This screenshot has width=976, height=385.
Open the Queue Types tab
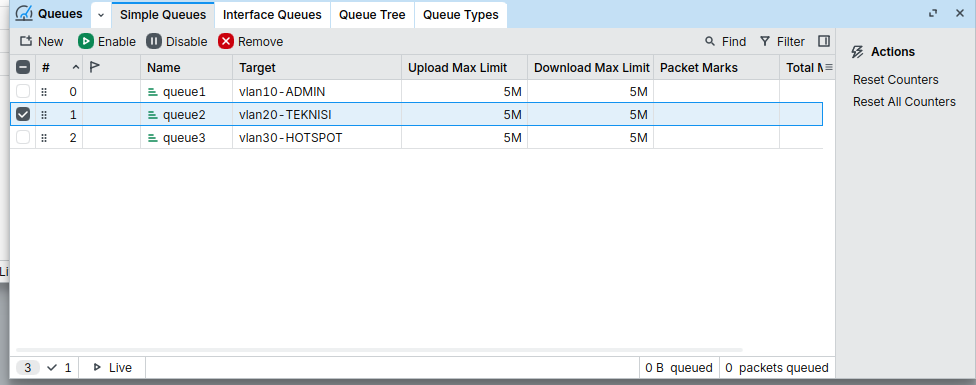[x=461, y=15]
